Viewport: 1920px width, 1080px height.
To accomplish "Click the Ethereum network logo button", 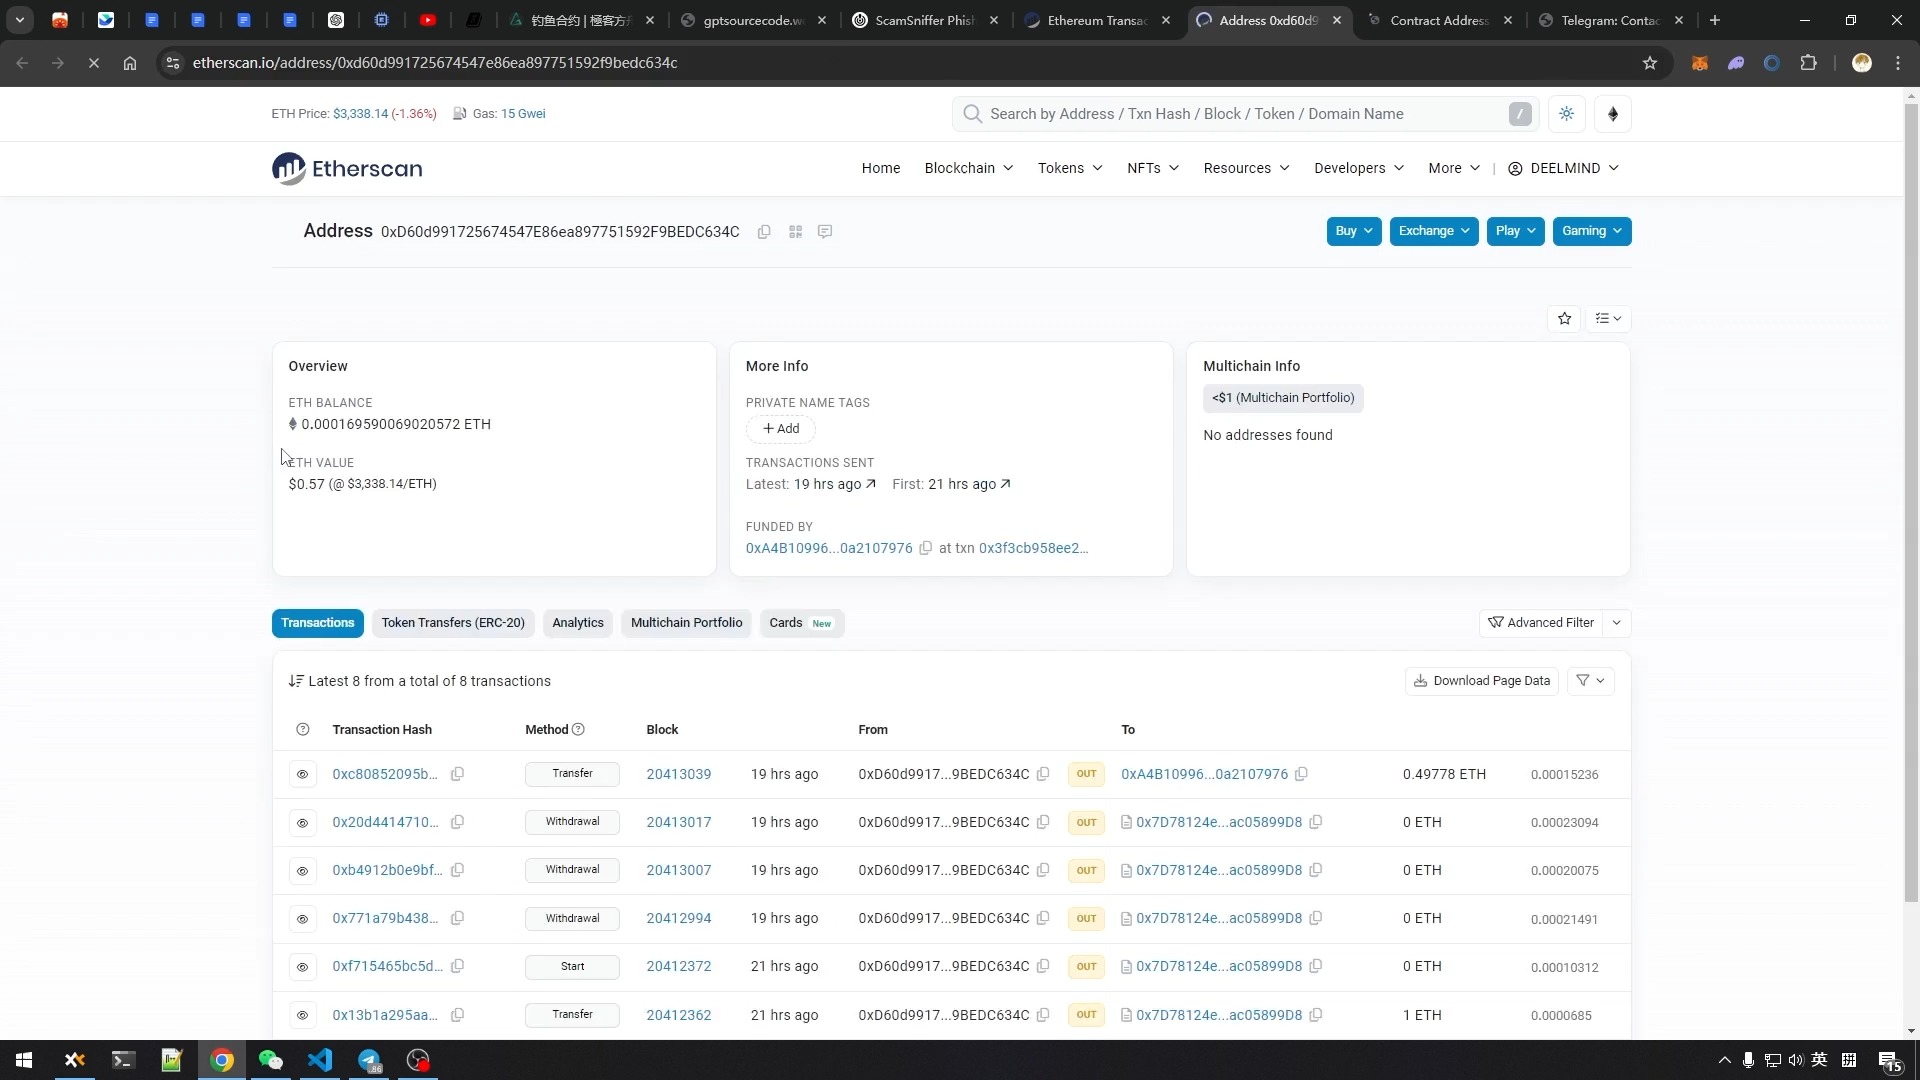I will click(x=1612, y=114).
